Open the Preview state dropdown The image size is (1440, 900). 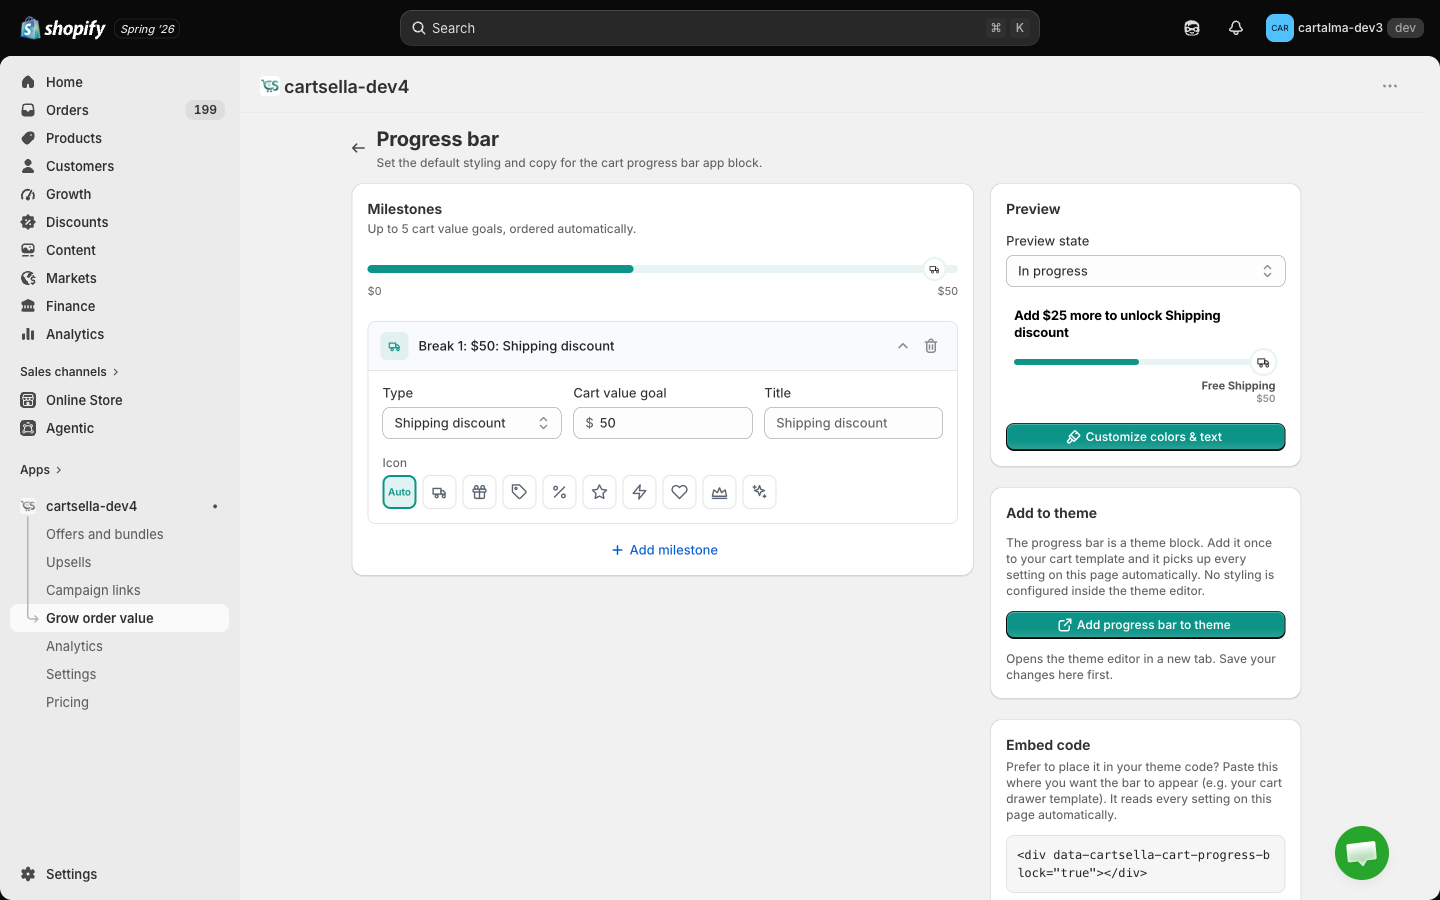coord(1146,271)
